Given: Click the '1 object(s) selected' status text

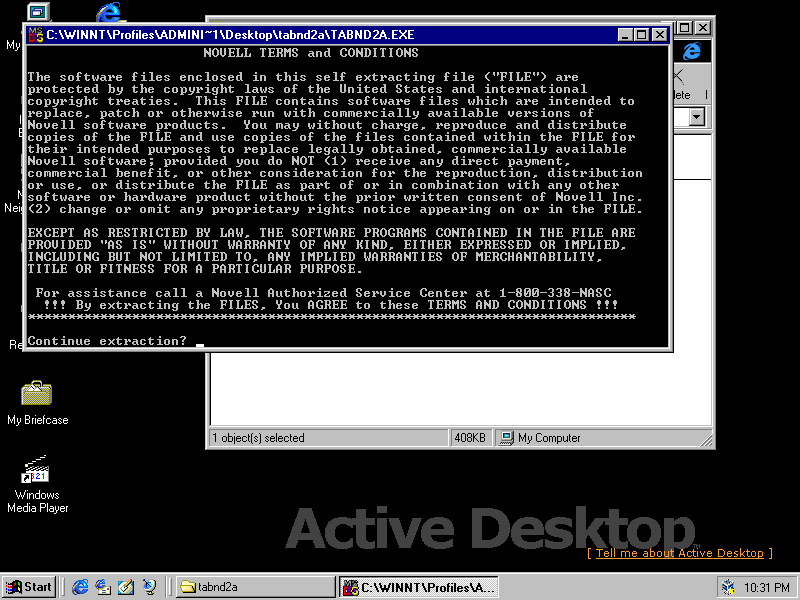Looking at the screenshot, I should click(x=258, y=438).
